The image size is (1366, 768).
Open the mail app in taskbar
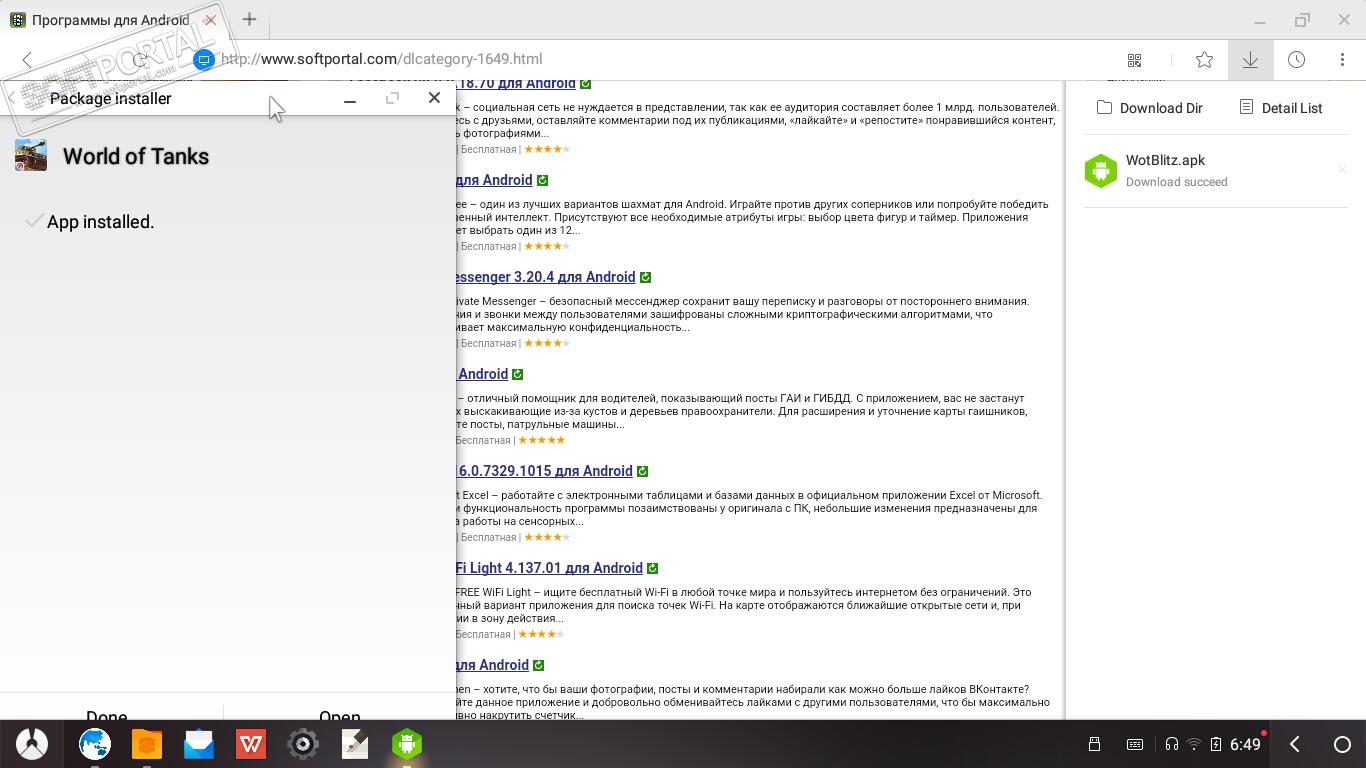(199, 744)
